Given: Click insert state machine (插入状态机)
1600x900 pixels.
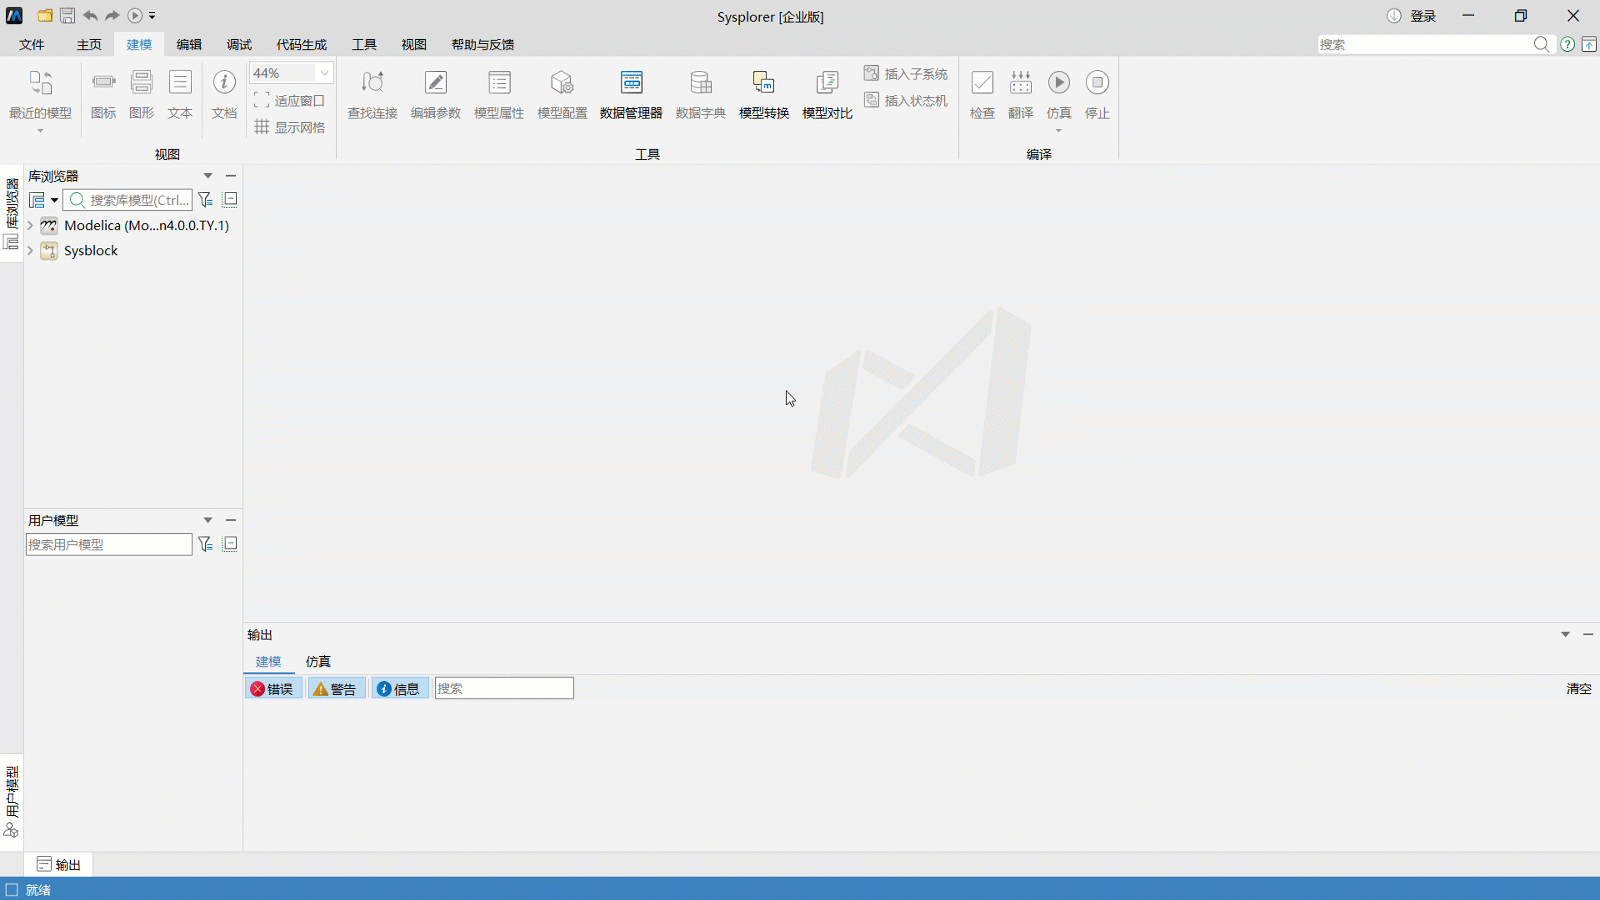Looking at the screenshot, I should pos(906,100).
